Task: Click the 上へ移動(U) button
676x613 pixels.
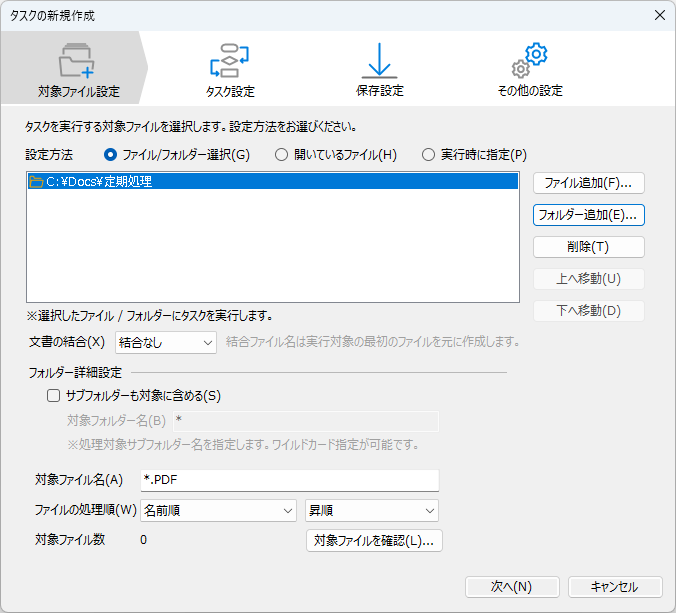Action: coord(589,279)
